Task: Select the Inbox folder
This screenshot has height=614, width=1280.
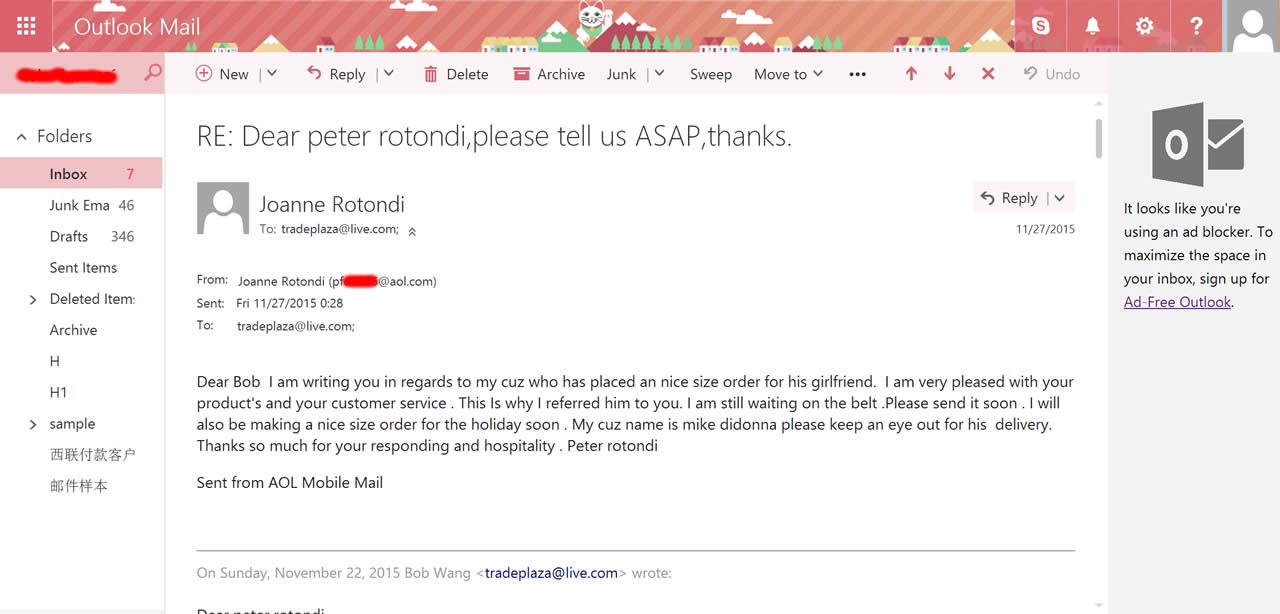Action: [68, 174]
